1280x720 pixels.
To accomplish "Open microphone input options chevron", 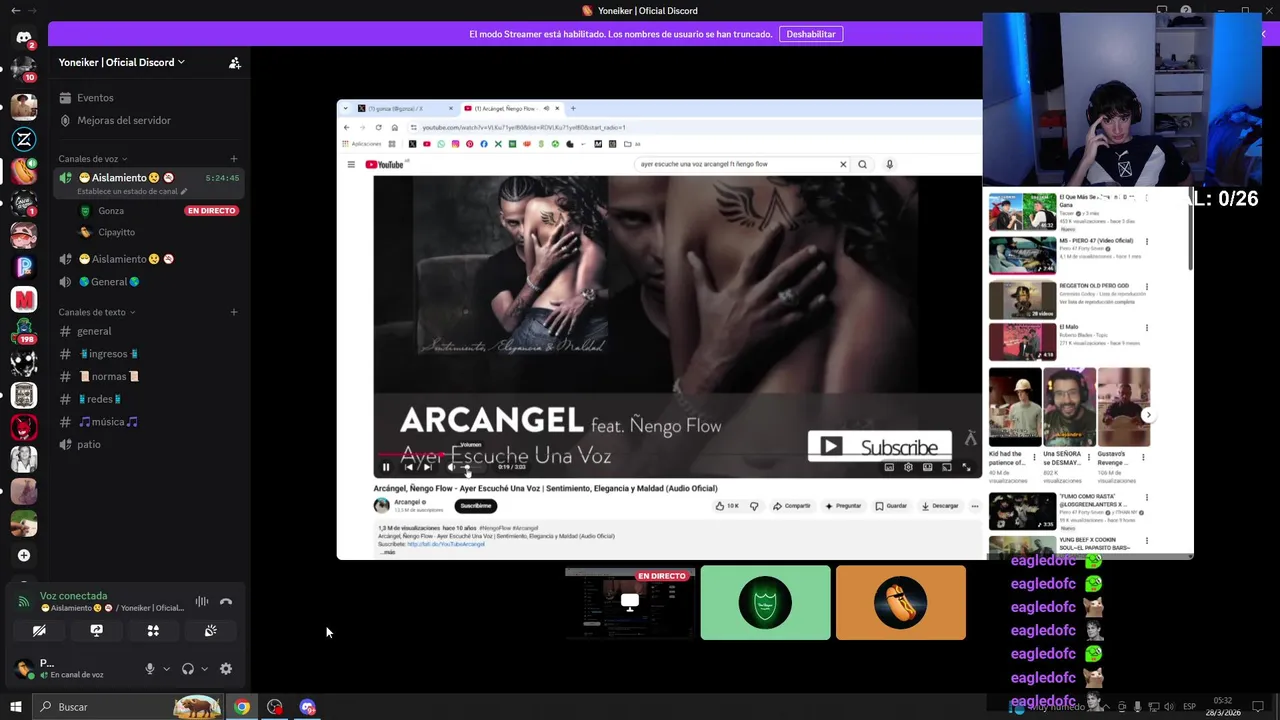I will [166, 669].
